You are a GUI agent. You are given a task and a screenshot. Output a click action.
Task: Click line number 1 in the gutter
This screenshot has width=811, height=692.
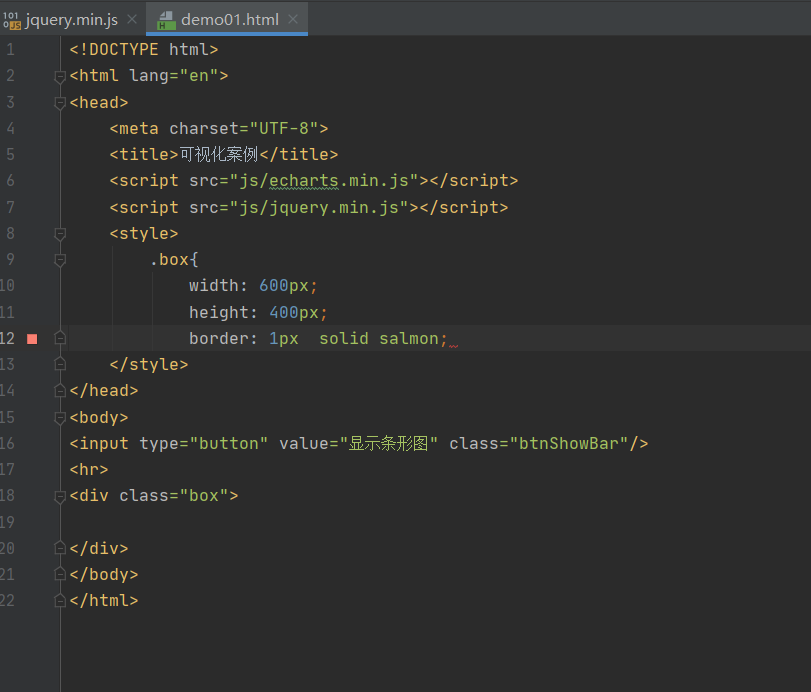point(10,50)
